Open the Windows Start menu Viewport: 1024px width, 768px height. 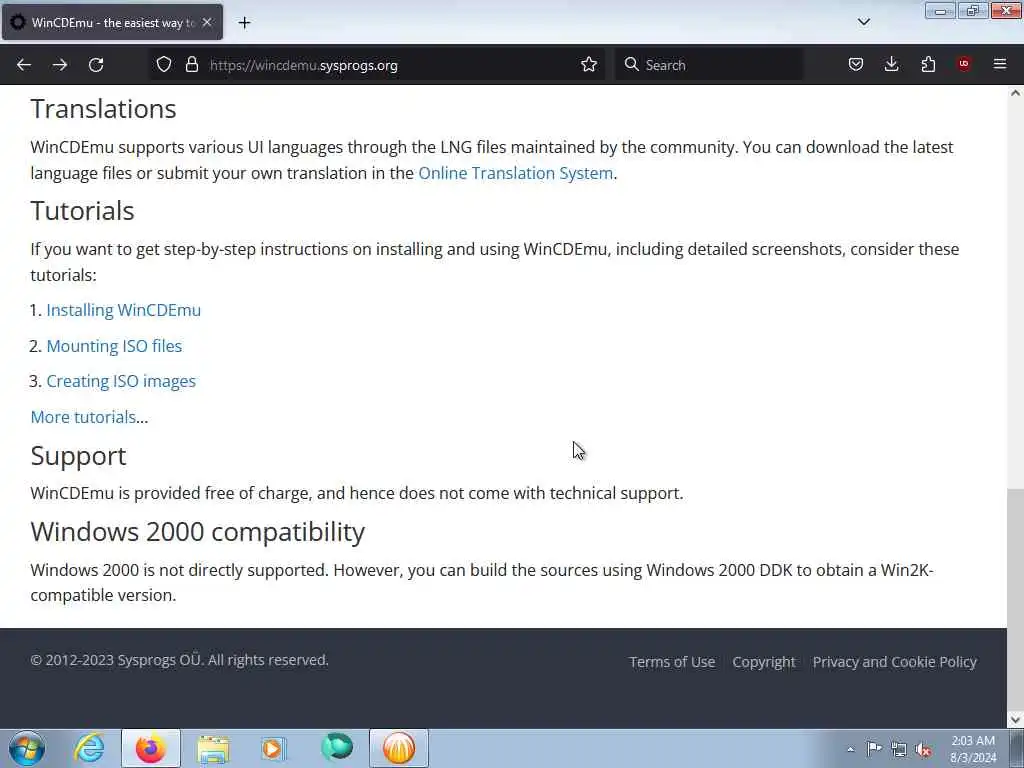[27, 748]
